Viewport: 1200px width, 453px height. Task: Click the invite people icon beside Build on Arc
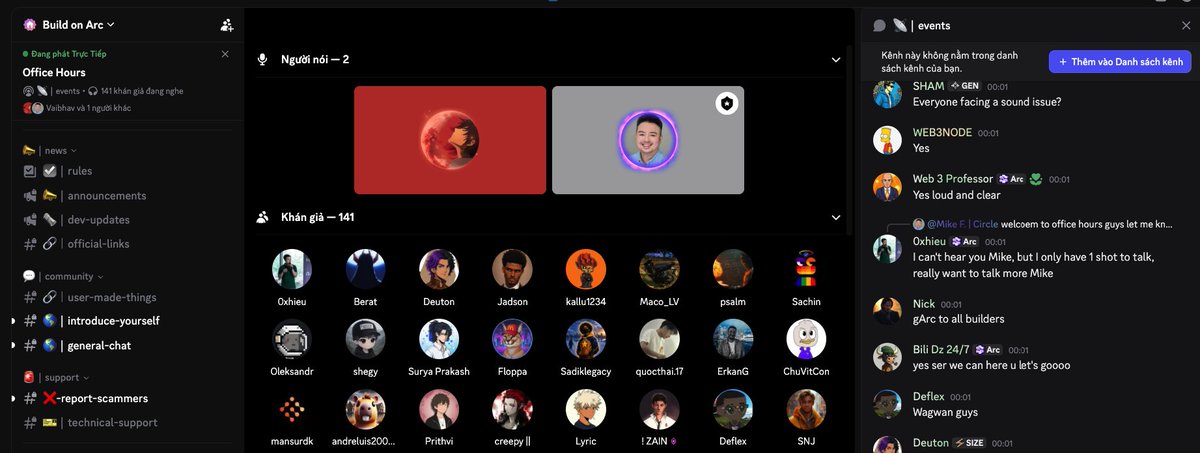(227, 25)
